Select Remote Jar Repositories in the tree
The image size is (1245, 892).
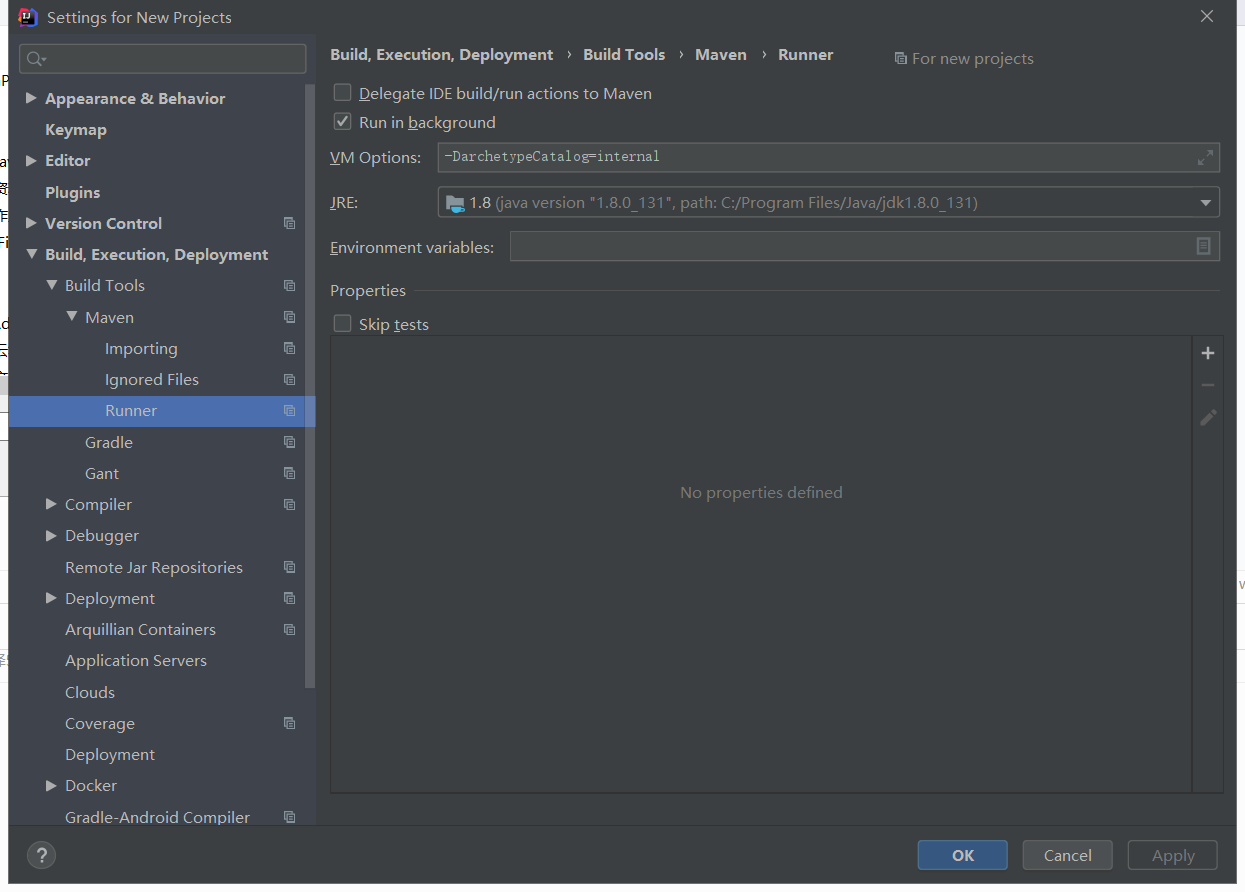(154, 567)
